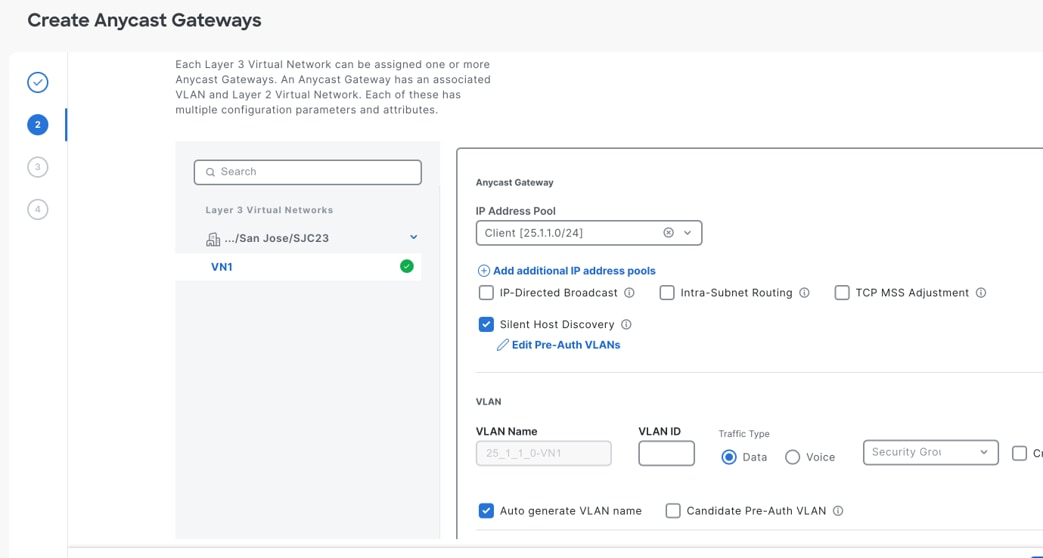Select step 2 in the wizard stepper
The height and width of the screenshot is (558, 1043).
(38, 124)
